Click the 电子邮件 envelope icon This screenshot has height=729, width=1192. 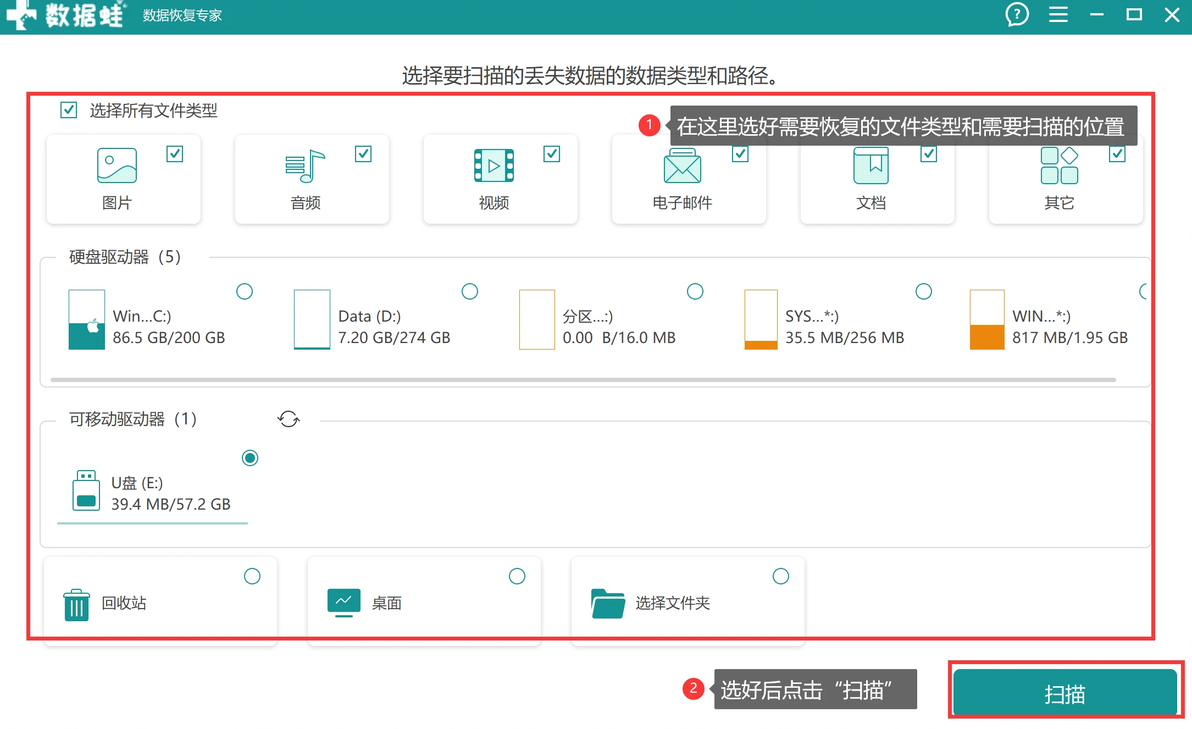click(682, 166)
